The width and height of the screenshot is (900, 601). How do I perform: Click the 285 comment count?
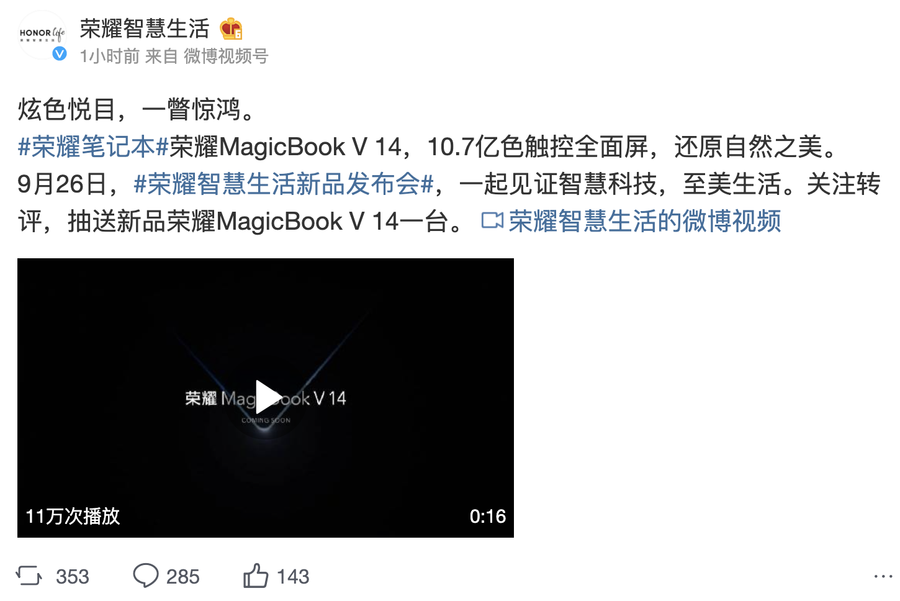183,576
